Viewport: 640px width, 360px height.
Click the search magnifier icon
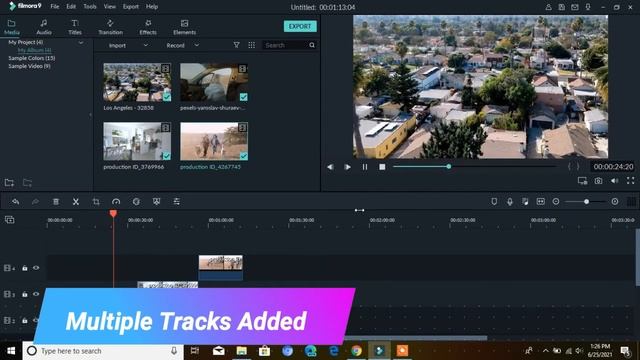[312, 45]
